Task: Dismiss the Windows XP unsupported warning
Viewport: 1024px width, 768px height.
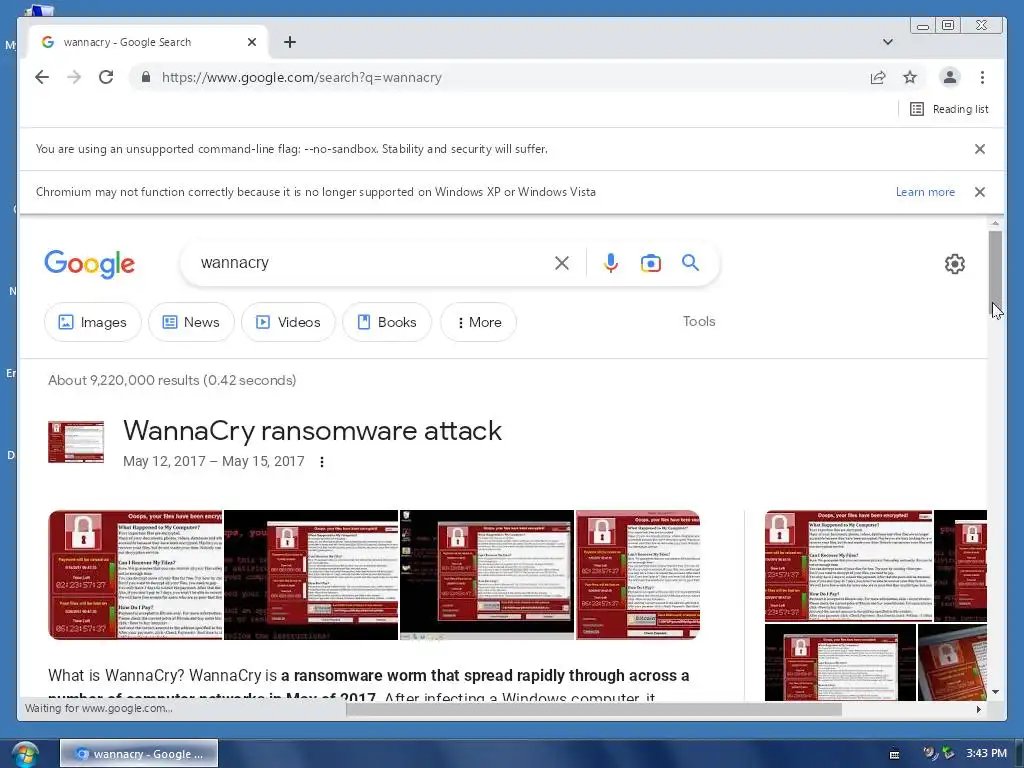Action: coord(980,192)
